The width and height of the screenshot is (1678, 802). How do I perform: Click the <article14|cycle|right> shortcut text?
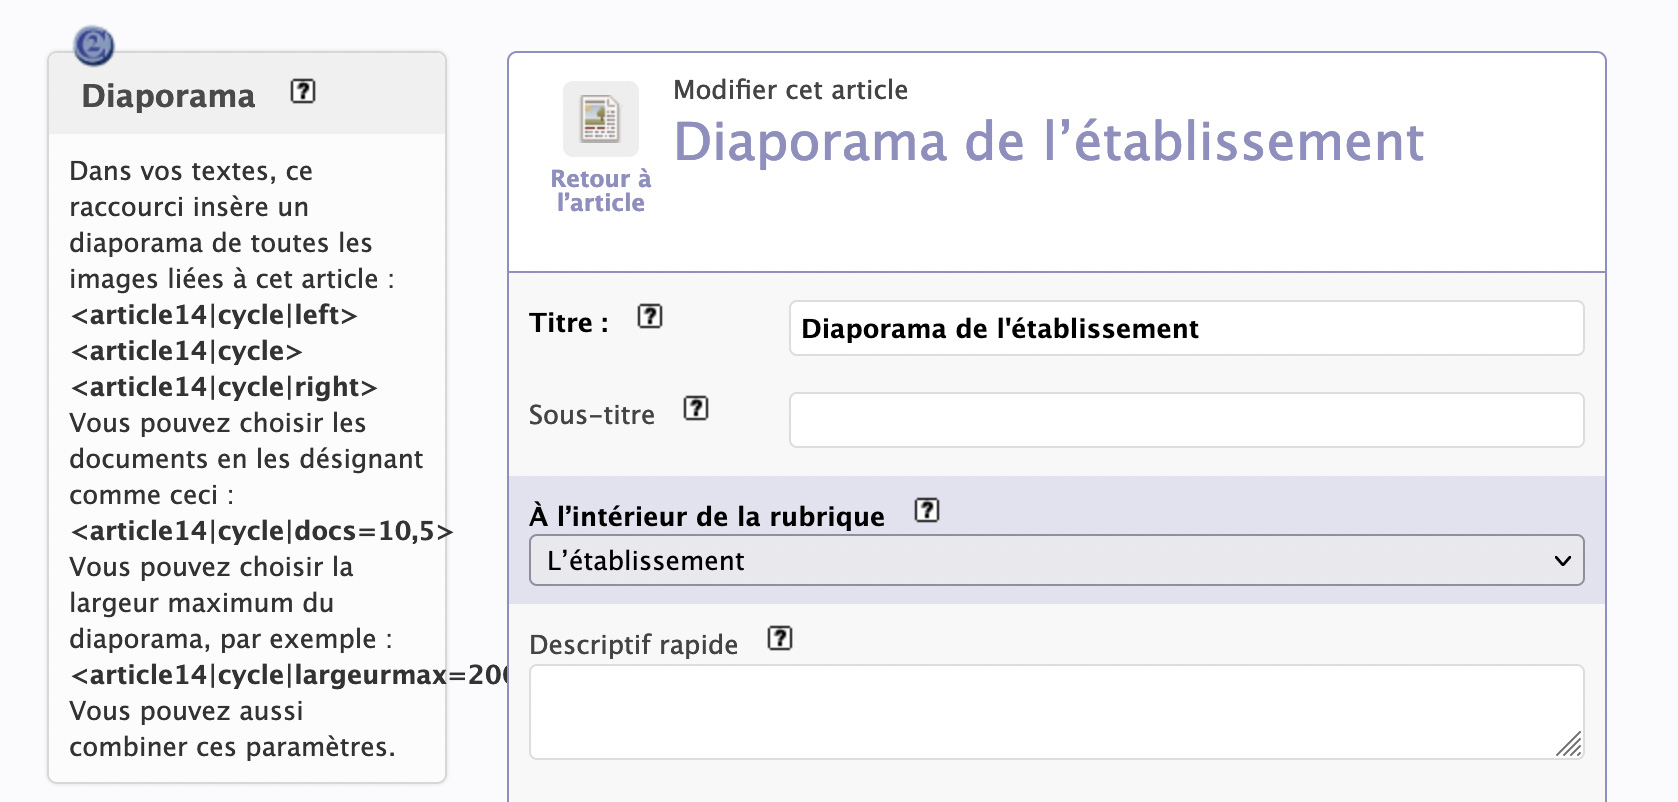tap(224, 387)
